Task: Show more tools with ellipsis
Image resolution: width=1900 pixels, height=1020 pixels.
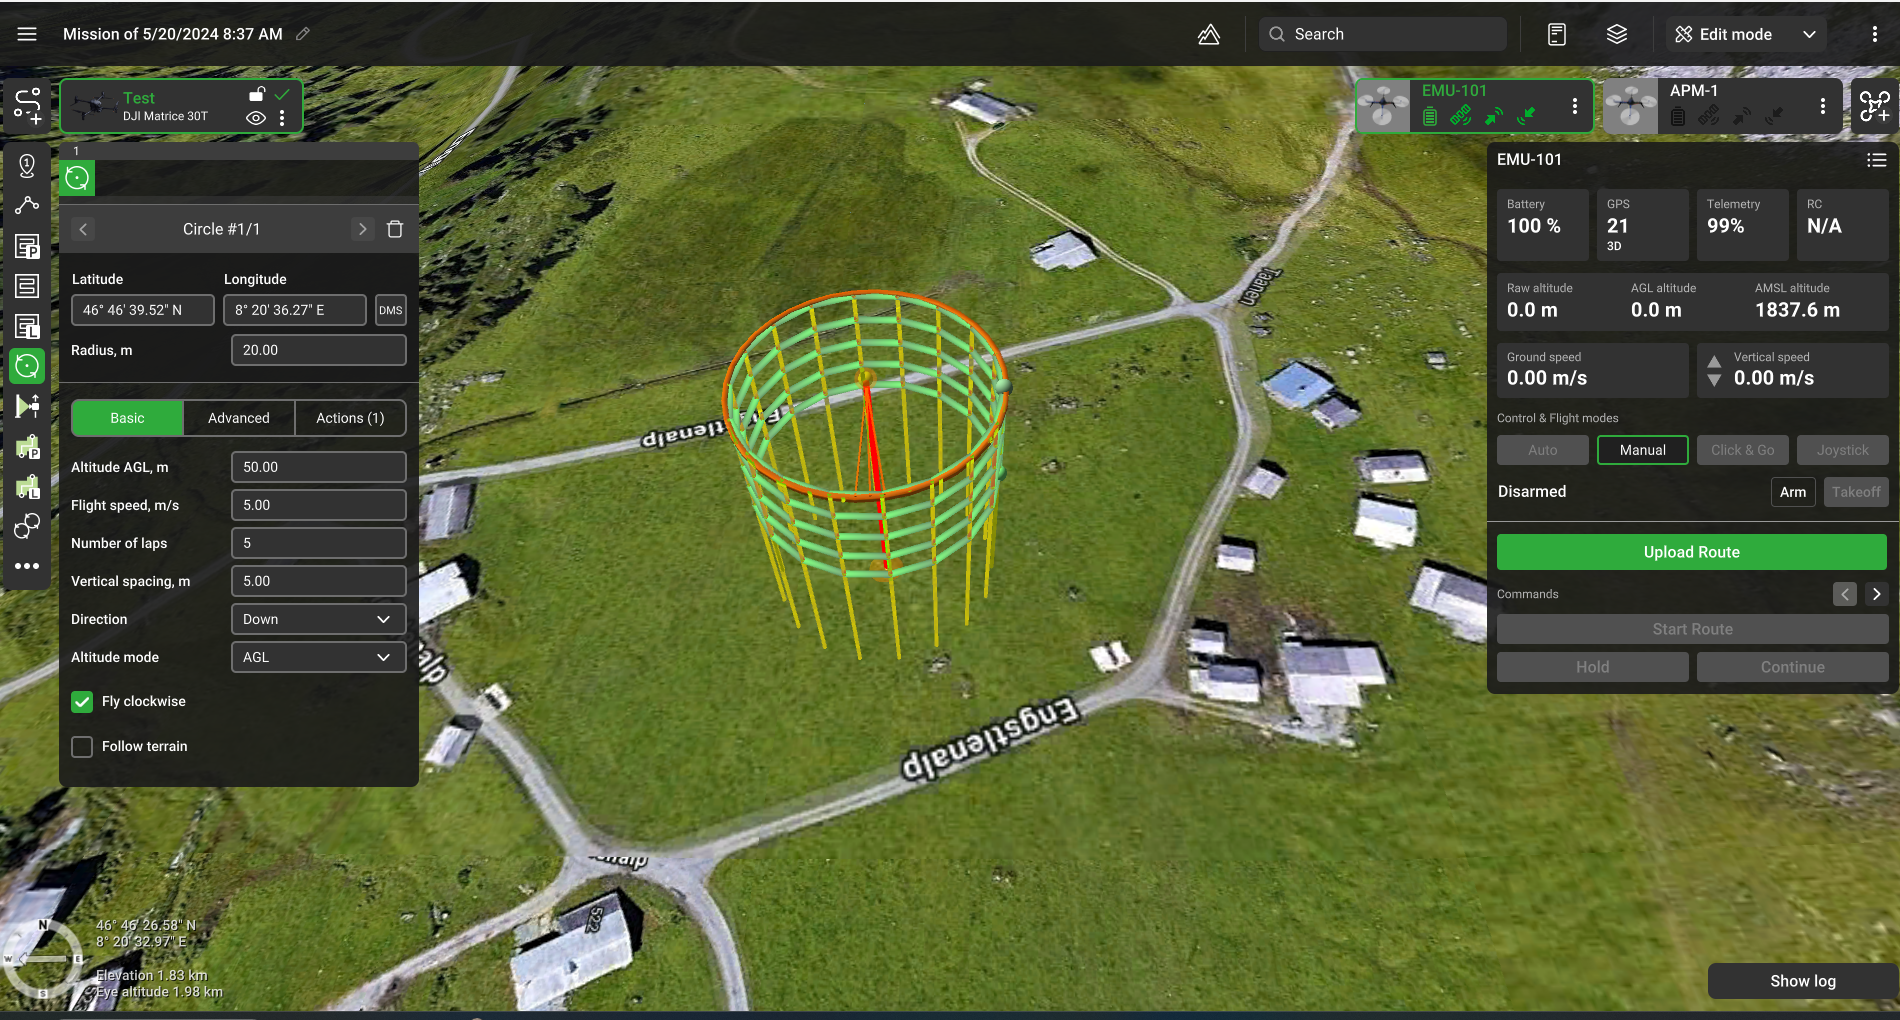Action: (x=27, y=566)
